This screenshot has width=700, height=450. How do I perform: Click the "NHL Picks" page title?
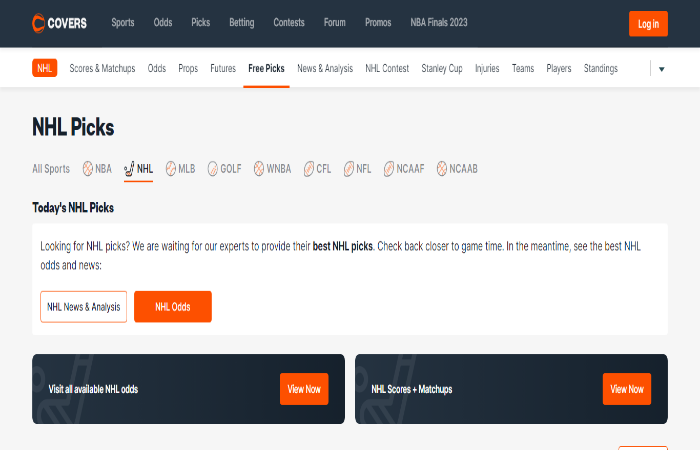pos(73,127)
